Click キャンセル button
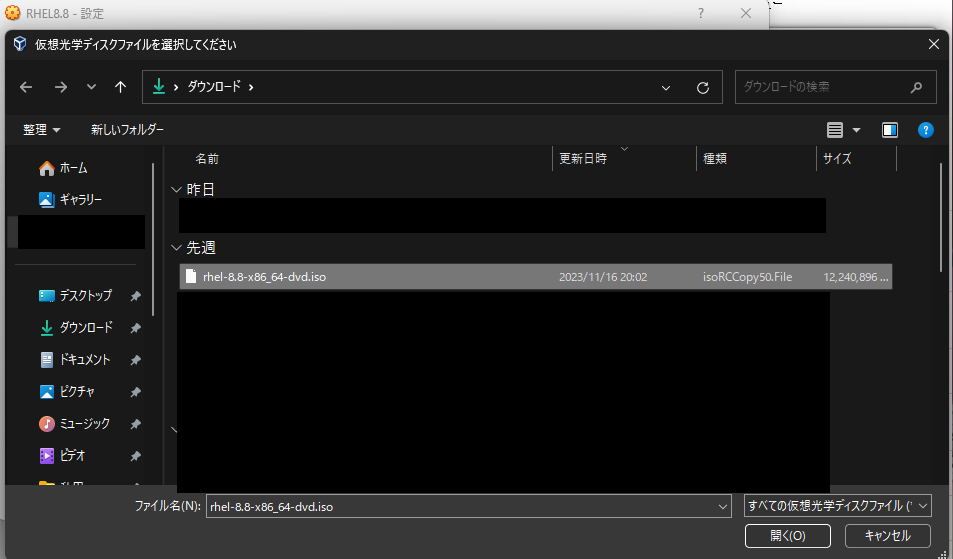The height and width of the screenshot is (559, 953). click(x=887, y=536)
